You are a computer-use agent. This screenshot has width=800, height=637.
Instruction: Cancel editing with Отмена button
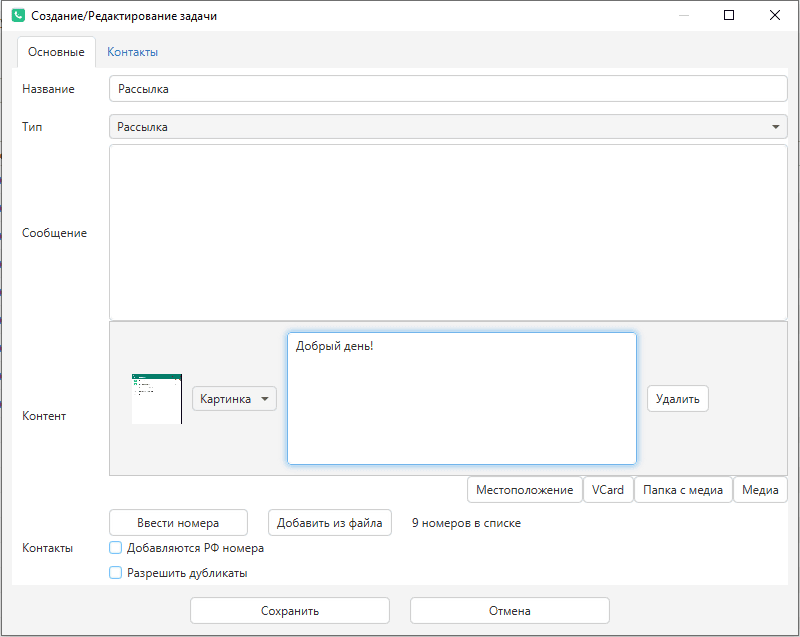(x=510, y=610)
